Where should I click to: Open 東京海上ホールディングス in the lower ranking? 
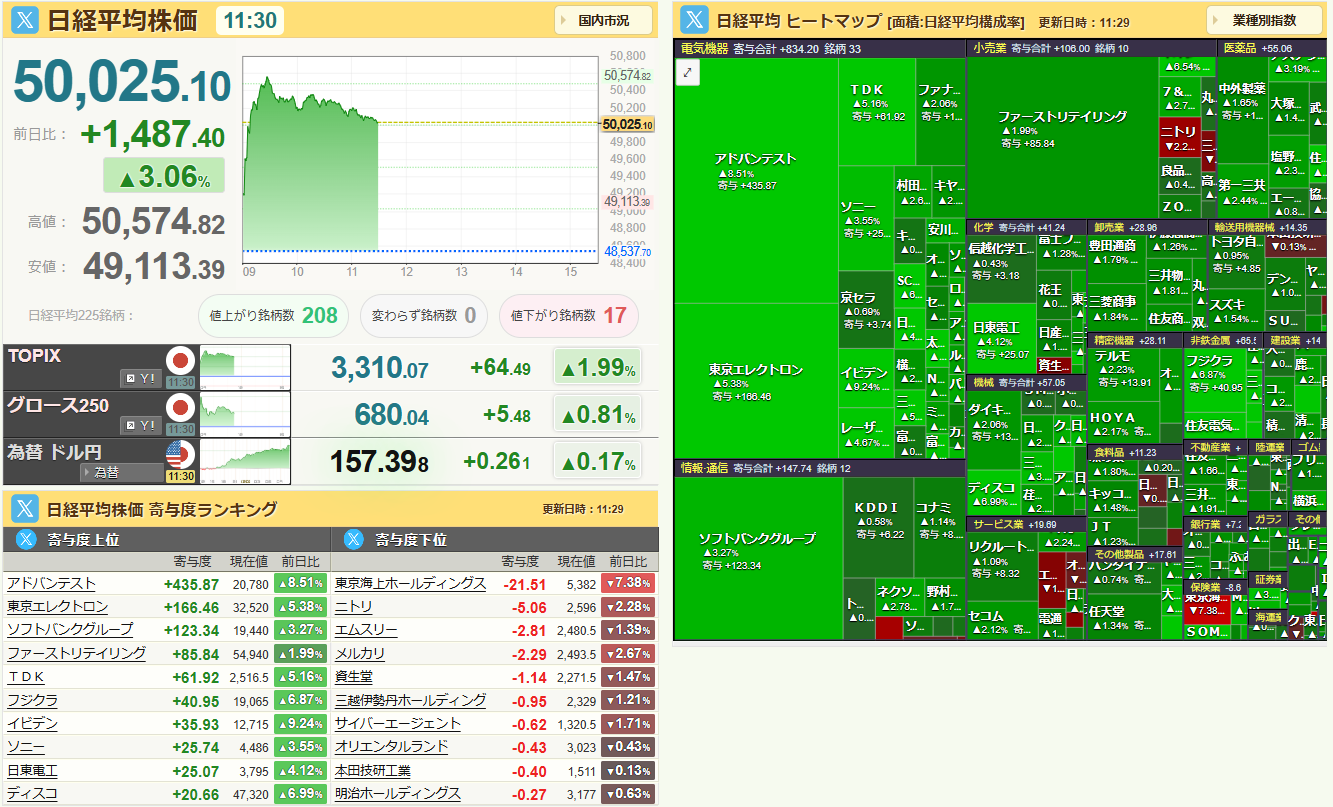coord(410,583)
